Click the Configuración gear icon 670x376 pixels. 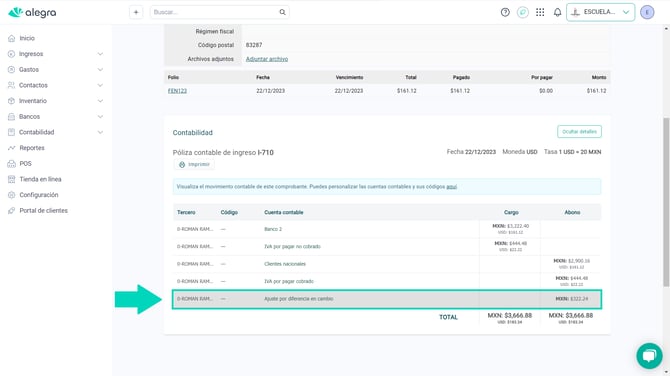(x=12, y=195)
